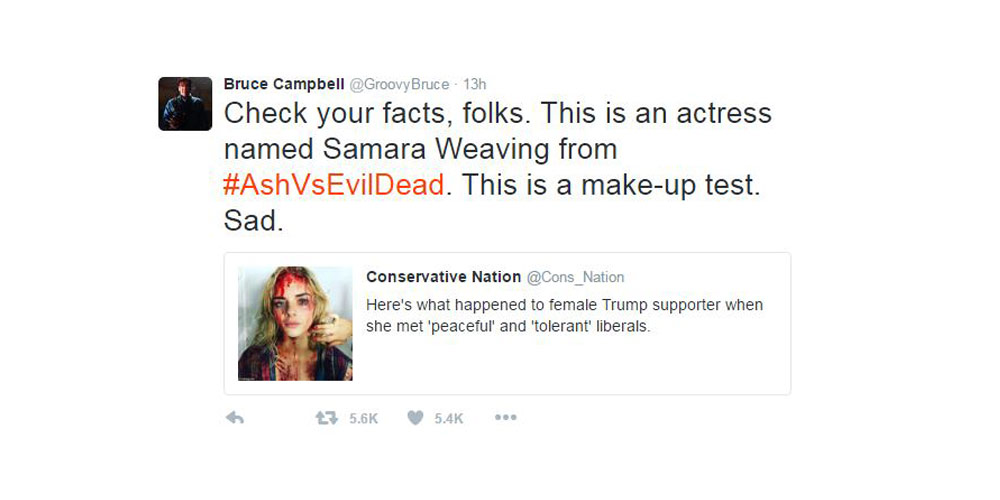The width and height of the screenshot is (1000, 500).
Task: Open Bruce Campbell's profile avatar
Action: point(185,103)
